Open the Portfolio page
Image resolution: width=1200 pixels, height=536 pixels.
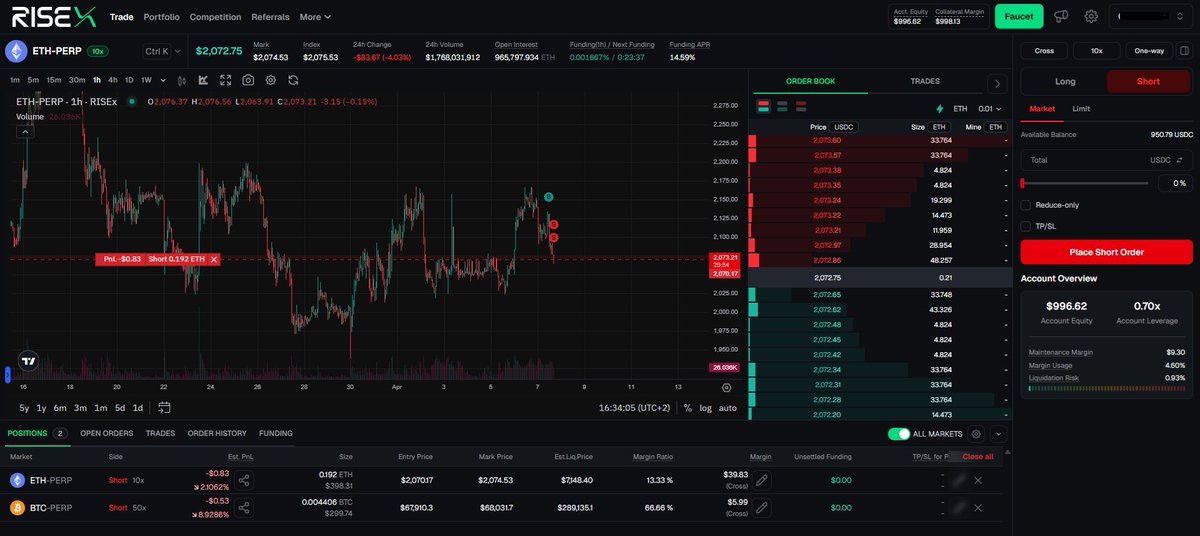(x=162, y=17)
